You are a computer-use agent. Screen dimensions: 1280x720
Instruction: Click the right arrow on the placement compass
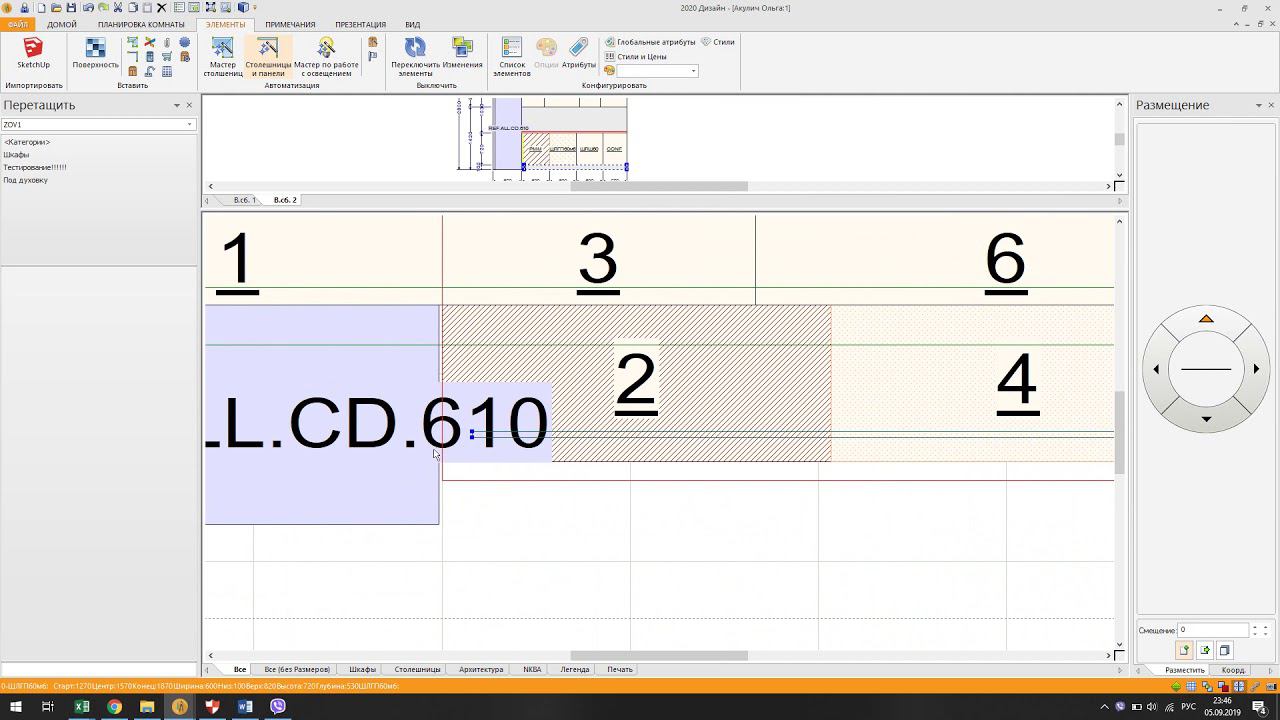[x=1256, y=369]
